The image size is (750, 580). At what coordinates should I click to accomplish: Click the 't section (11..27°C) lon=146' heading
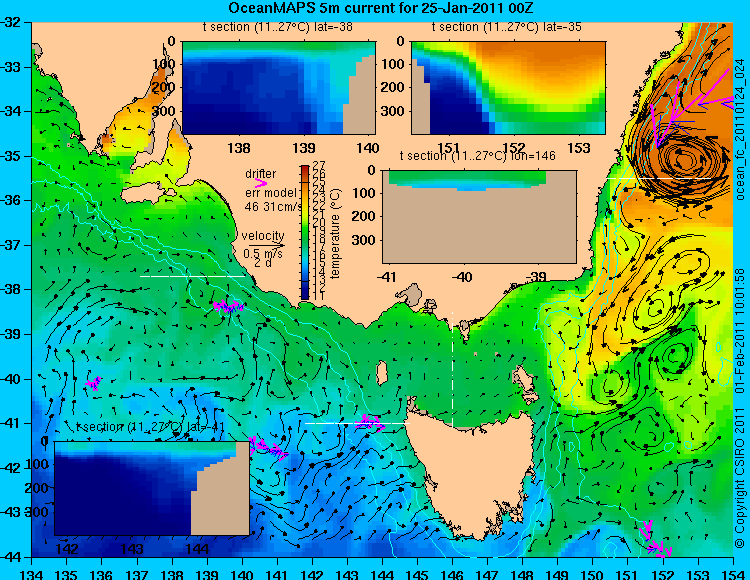click(477, 156)
